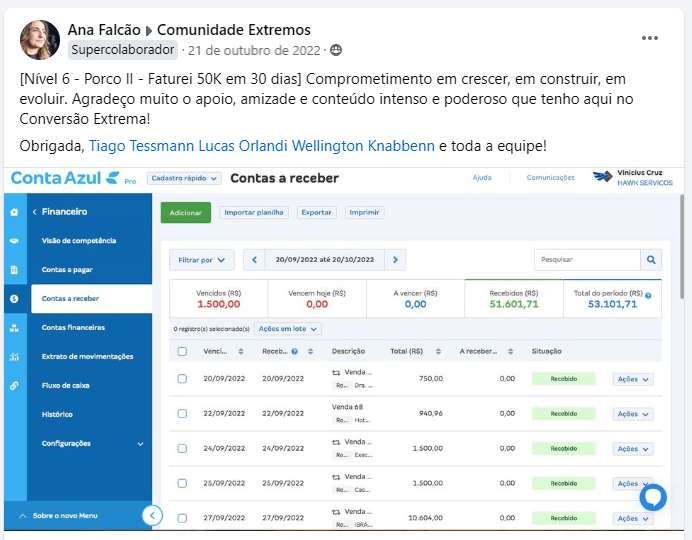Image resolution: width=692 pixels, height=540 pixels.
Task: Click the Exportar button
Action: 316,213
